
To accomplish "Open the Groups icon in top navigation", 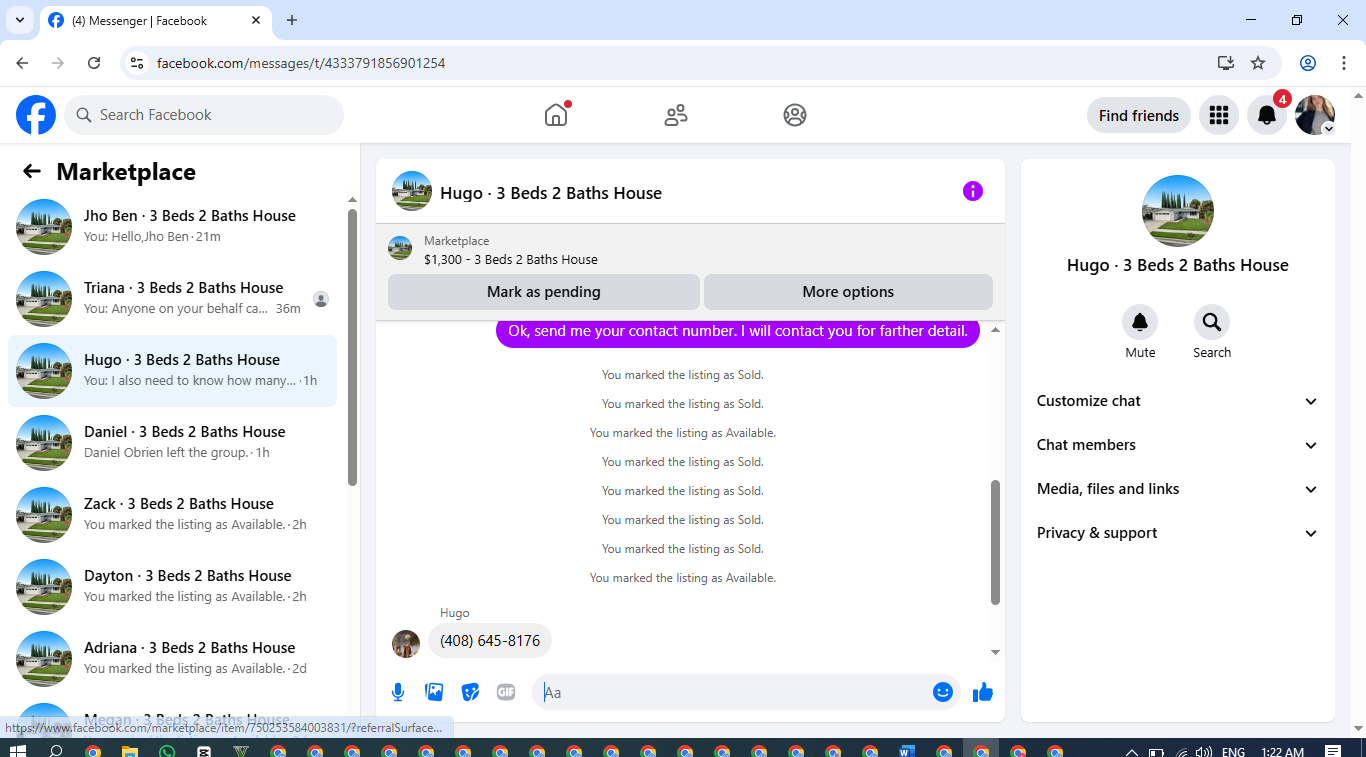I will pos(795,115).
